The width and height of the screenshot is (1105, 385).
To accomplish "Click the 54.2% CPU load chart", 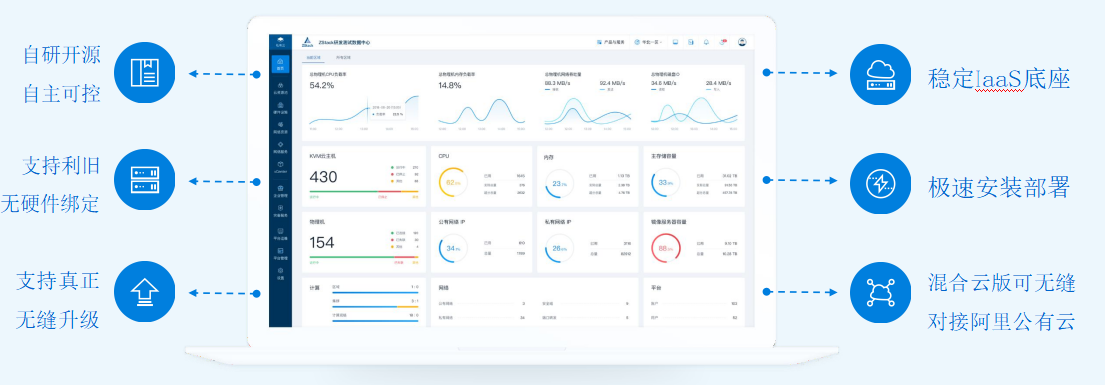I will (364, 114).
